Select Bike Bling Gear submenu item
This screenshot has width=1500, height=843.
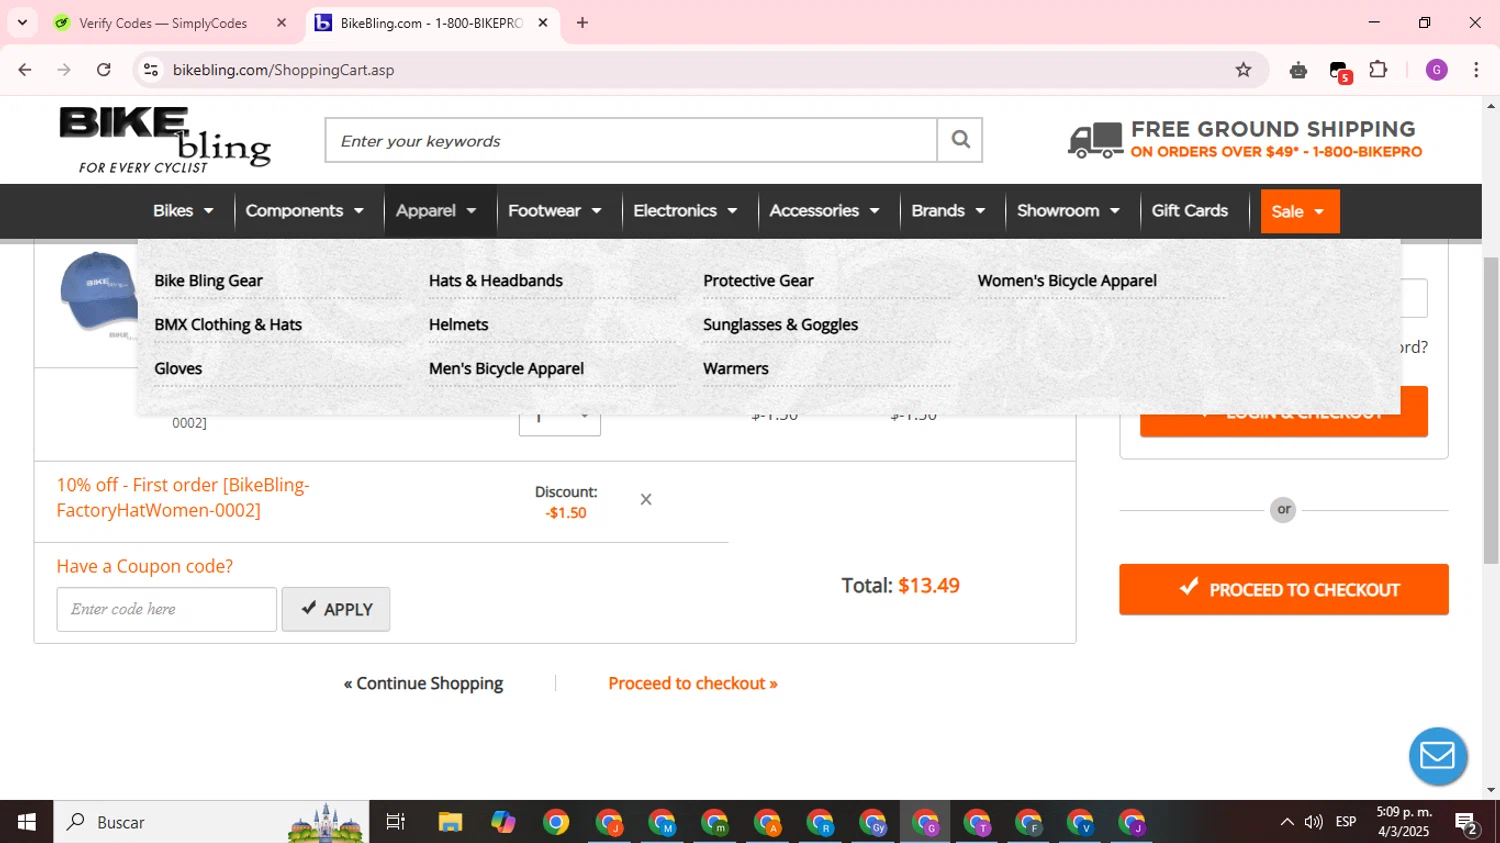coord(208,281)
